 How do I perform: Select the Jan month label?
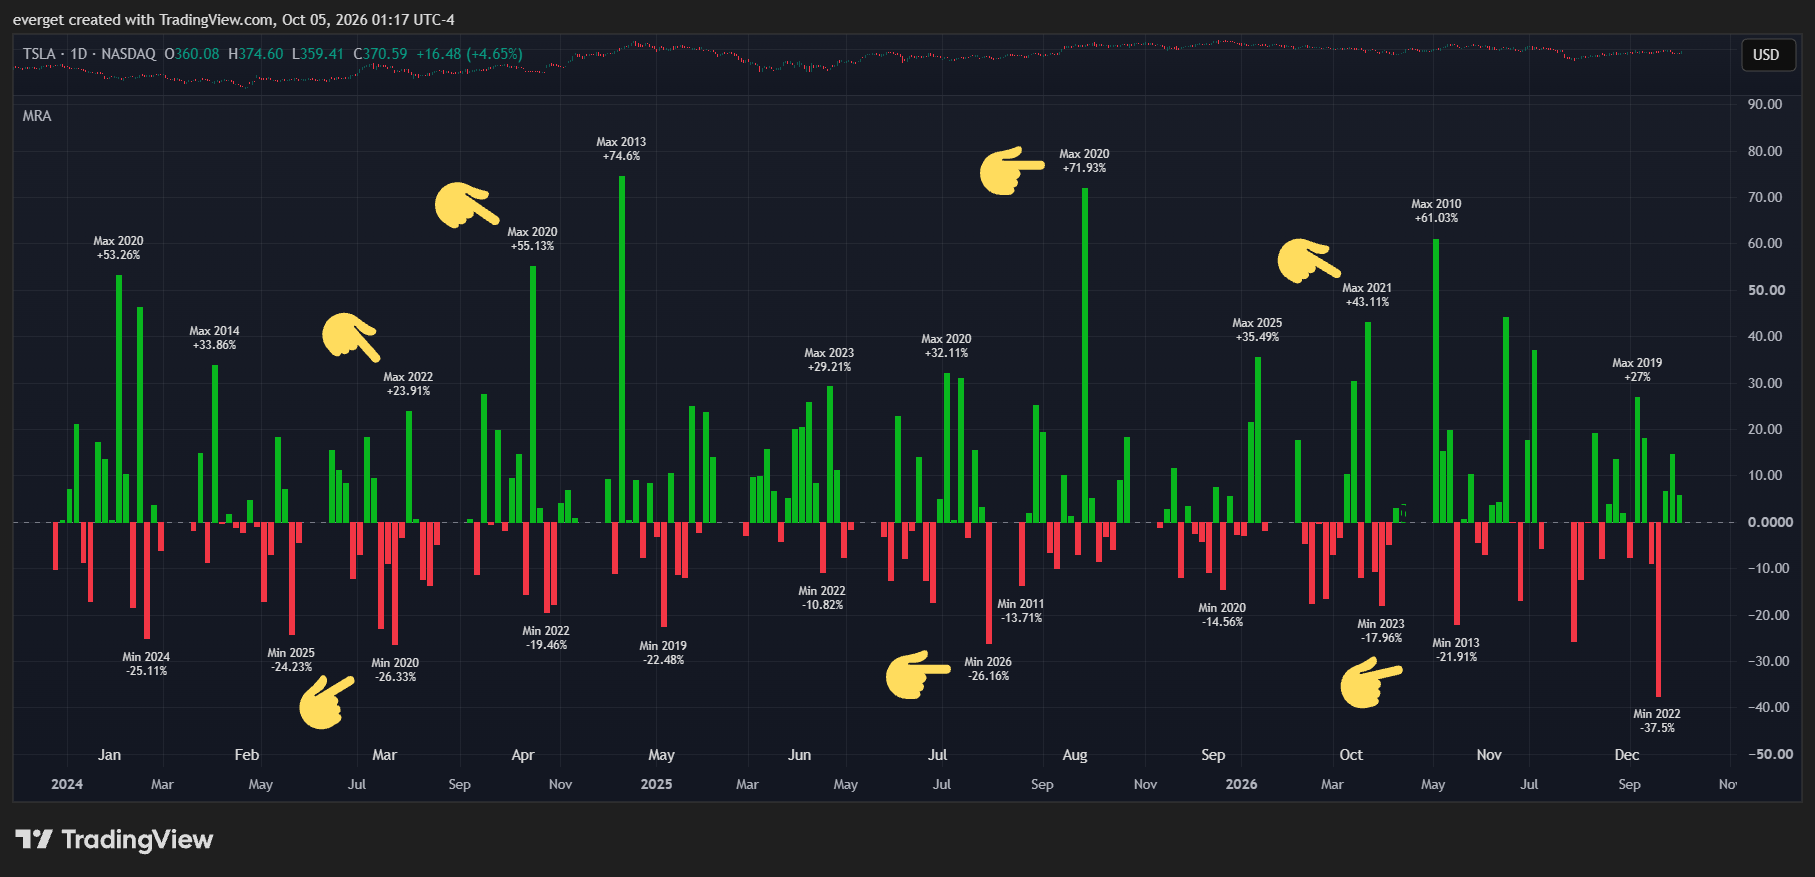(110, 755)
